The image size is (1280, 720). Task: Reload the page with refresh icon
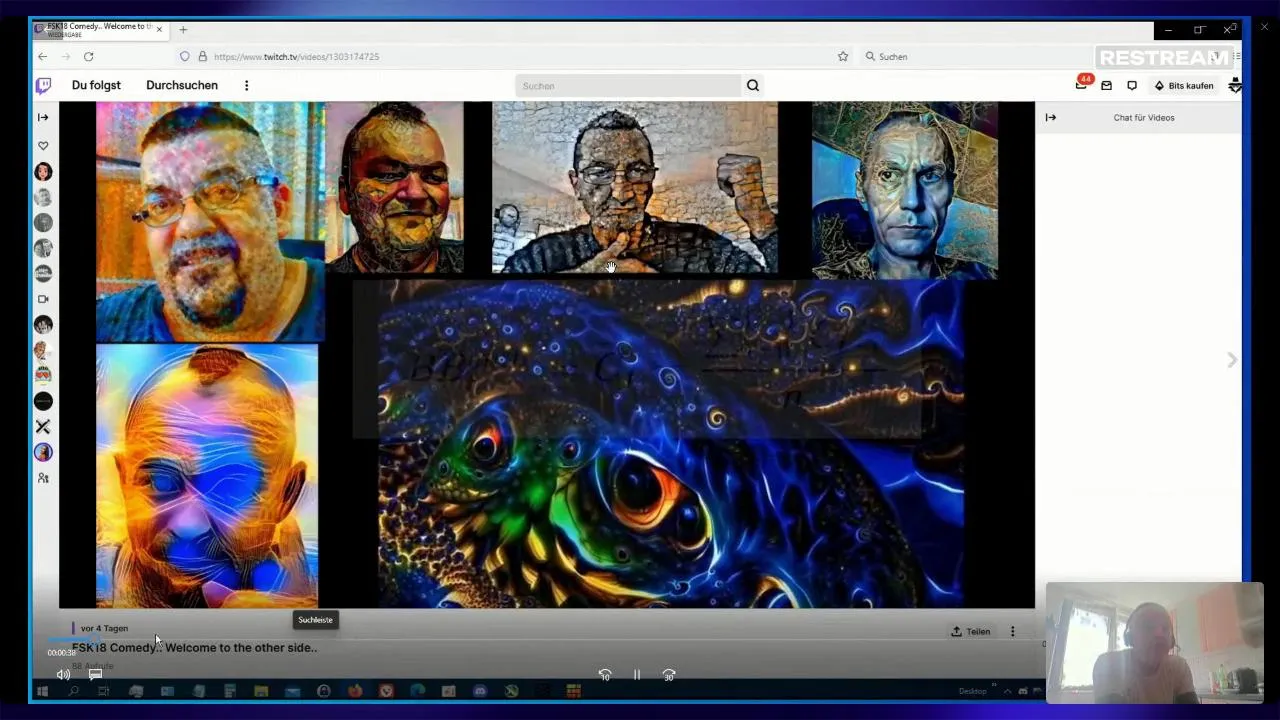pos(88,57)
